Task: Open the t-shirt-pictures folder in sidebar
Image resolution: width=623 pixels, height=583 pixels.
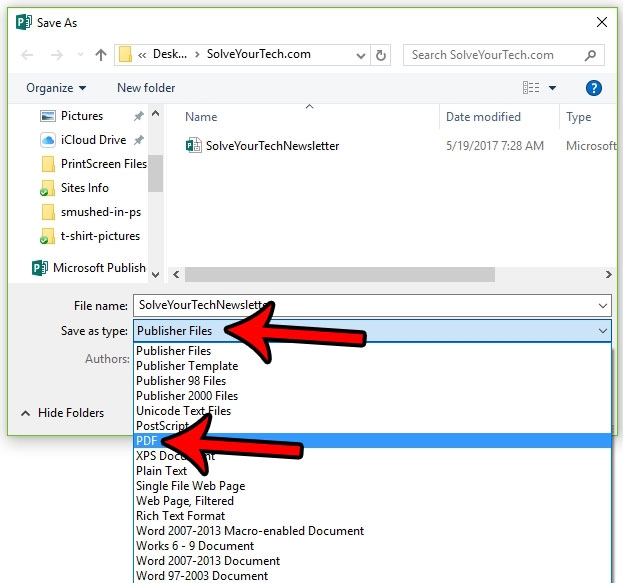Action: click(100, 236)
